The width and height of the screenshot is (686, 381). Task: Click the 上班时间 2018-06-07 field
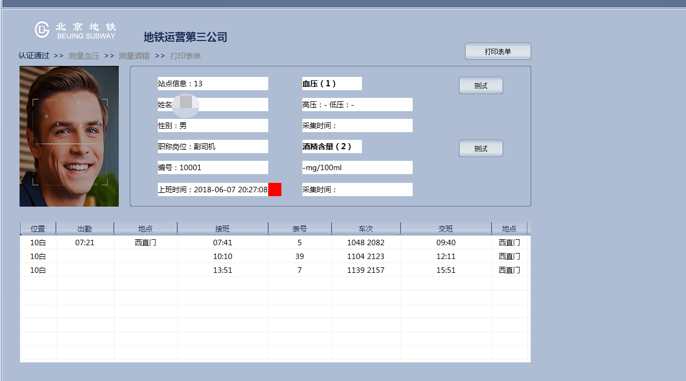click(213, 189)
